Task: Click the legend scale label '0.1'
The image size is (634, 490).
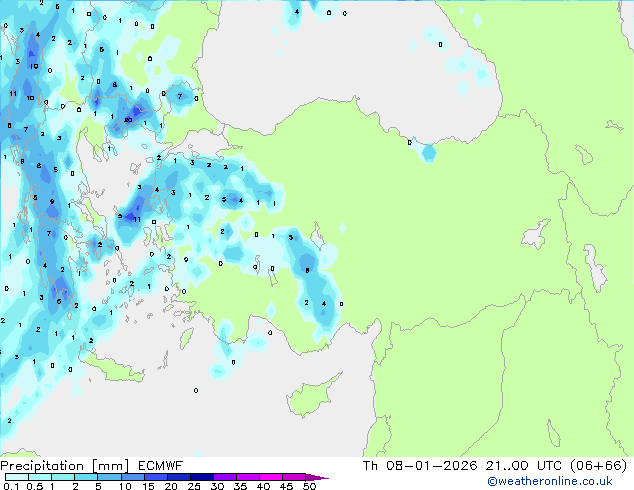Action: 11,486
